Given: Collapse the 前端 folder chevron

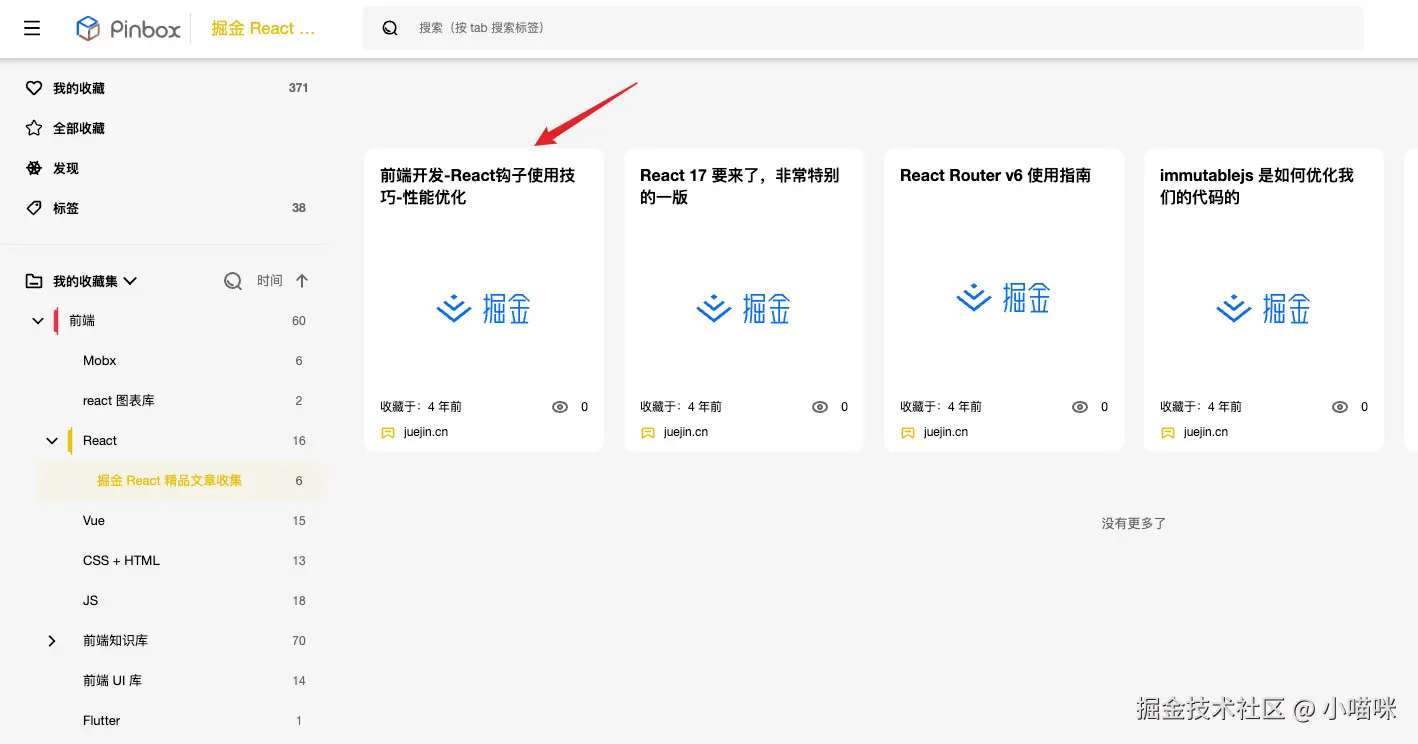Looking at the screenshot, I should click(38, 321).
